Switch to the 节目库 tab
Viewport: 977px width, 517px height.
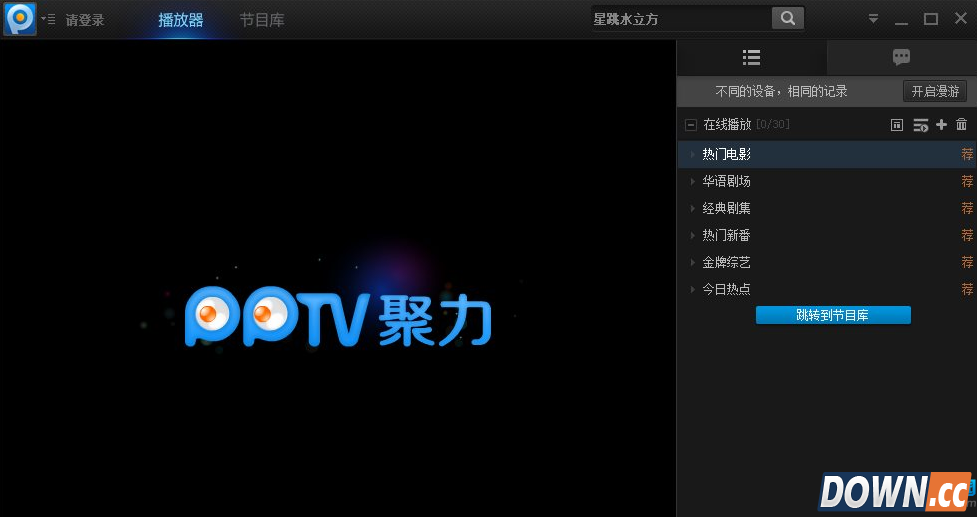[x=262, y=20]
